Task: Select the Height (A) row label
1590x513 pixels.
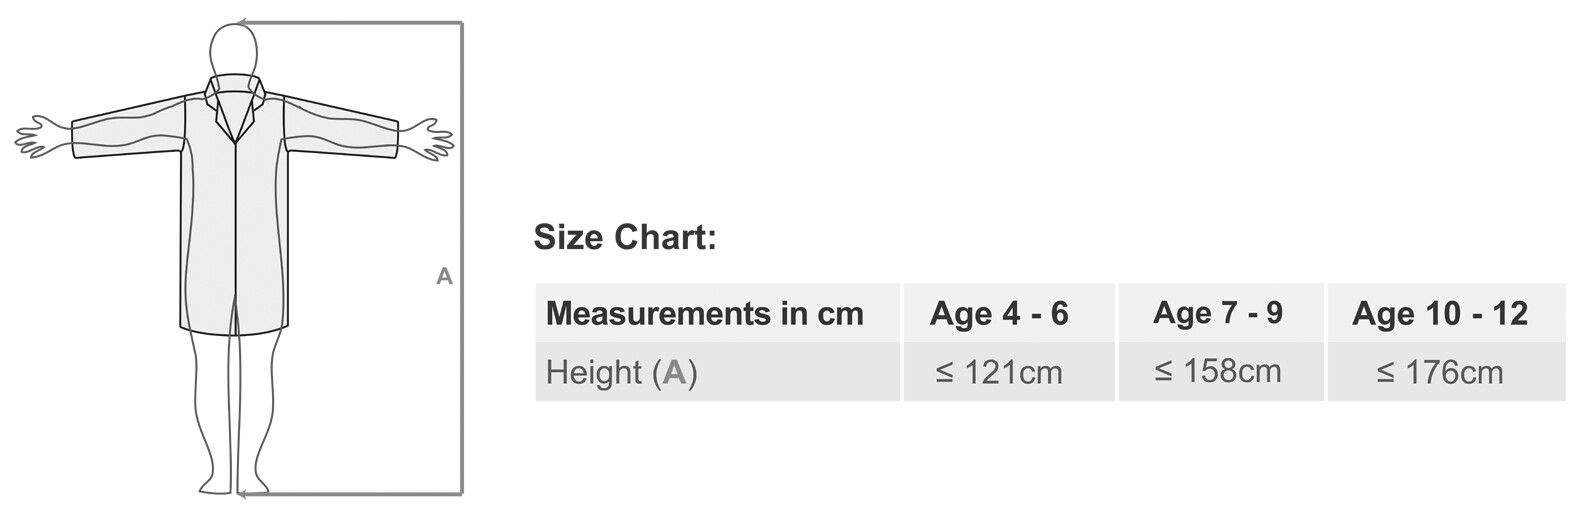Action: click(621, 372)
